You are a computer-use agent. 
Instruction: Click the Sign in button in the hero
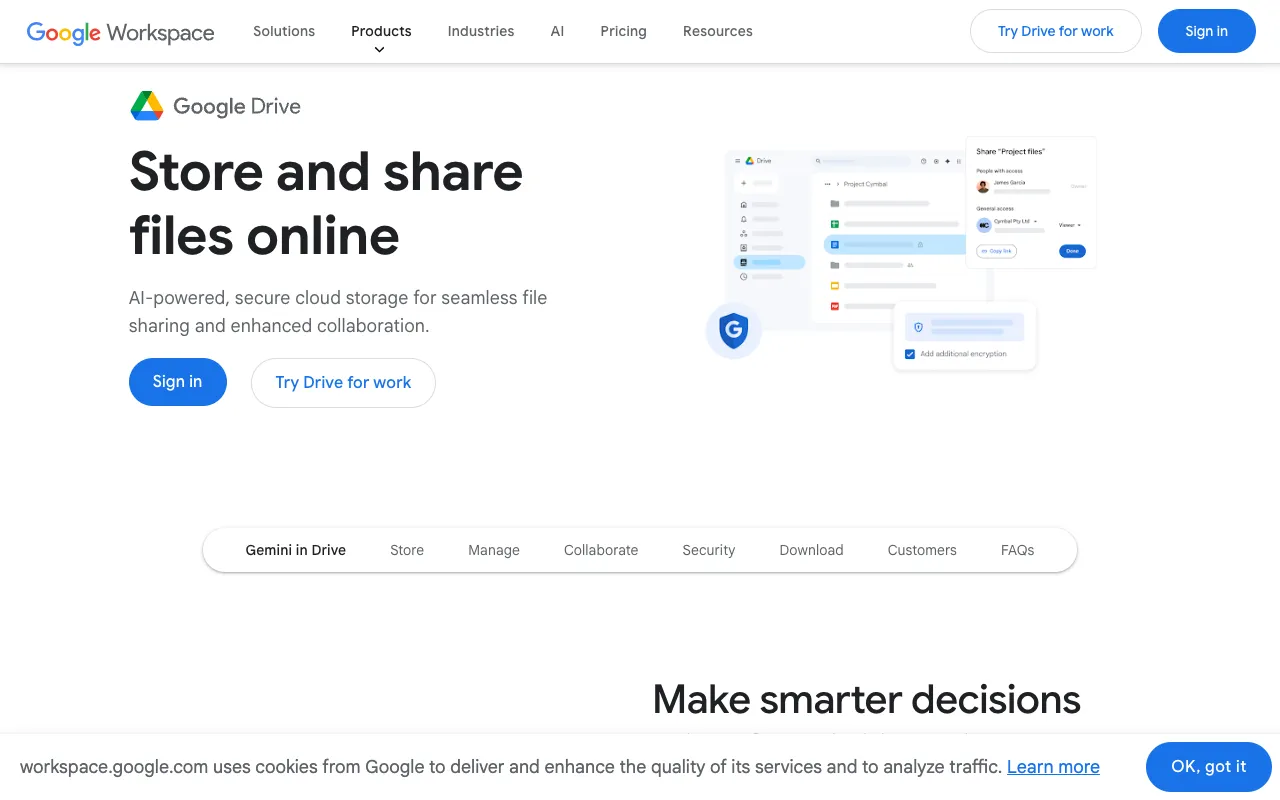tap(177, 382)
